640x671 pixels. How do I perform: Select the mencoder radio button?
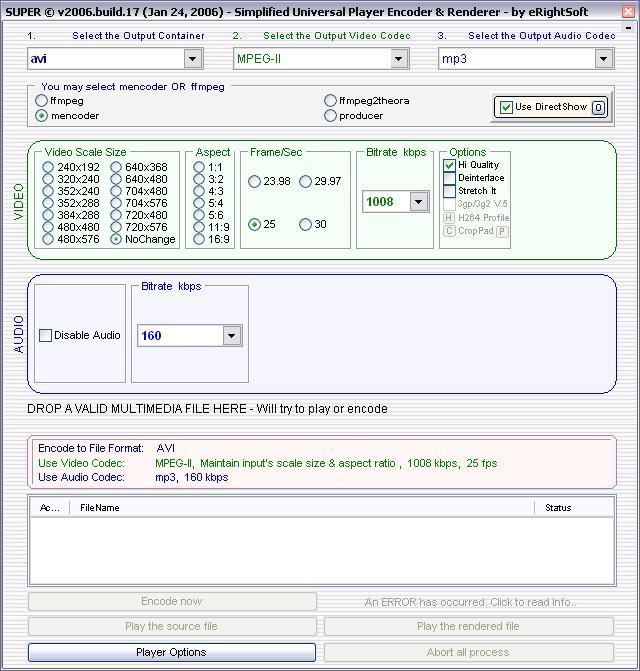(41, 116)
